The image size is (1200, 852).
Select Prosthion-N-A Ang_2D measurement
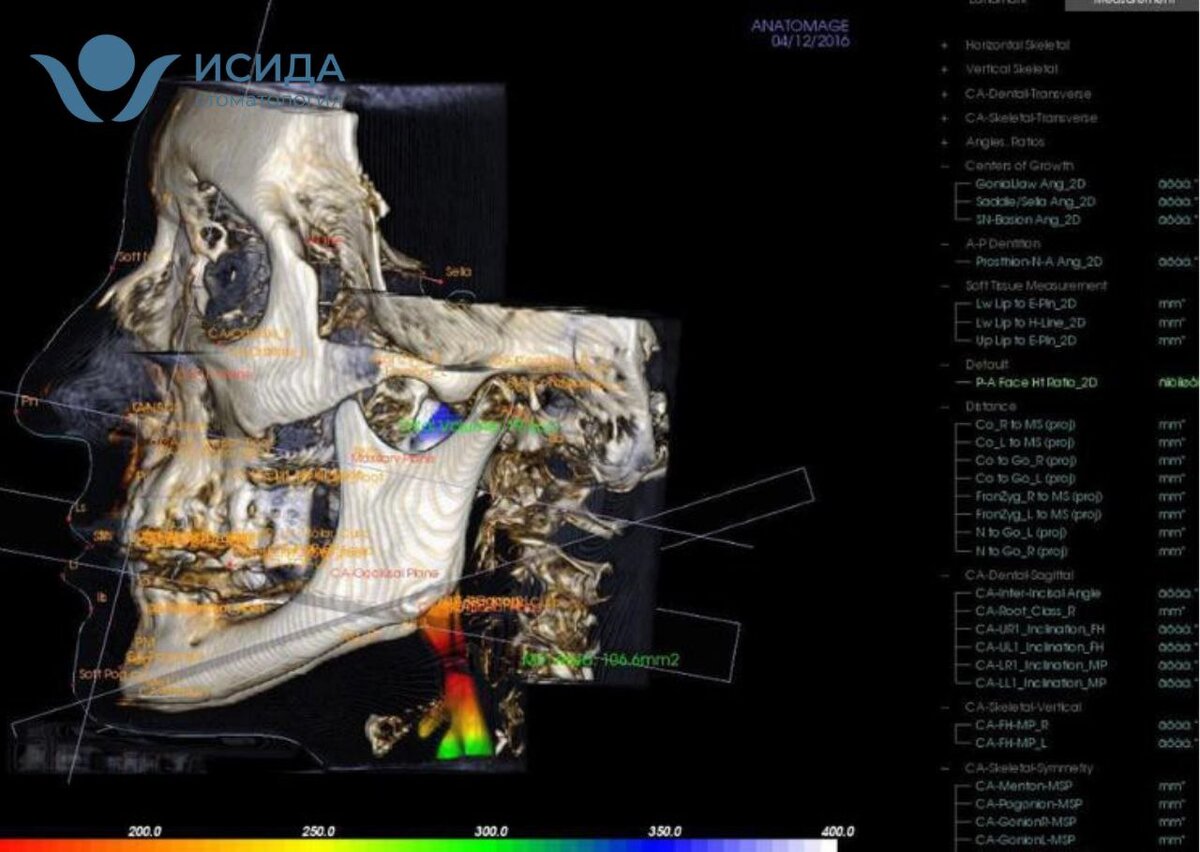1038,262
